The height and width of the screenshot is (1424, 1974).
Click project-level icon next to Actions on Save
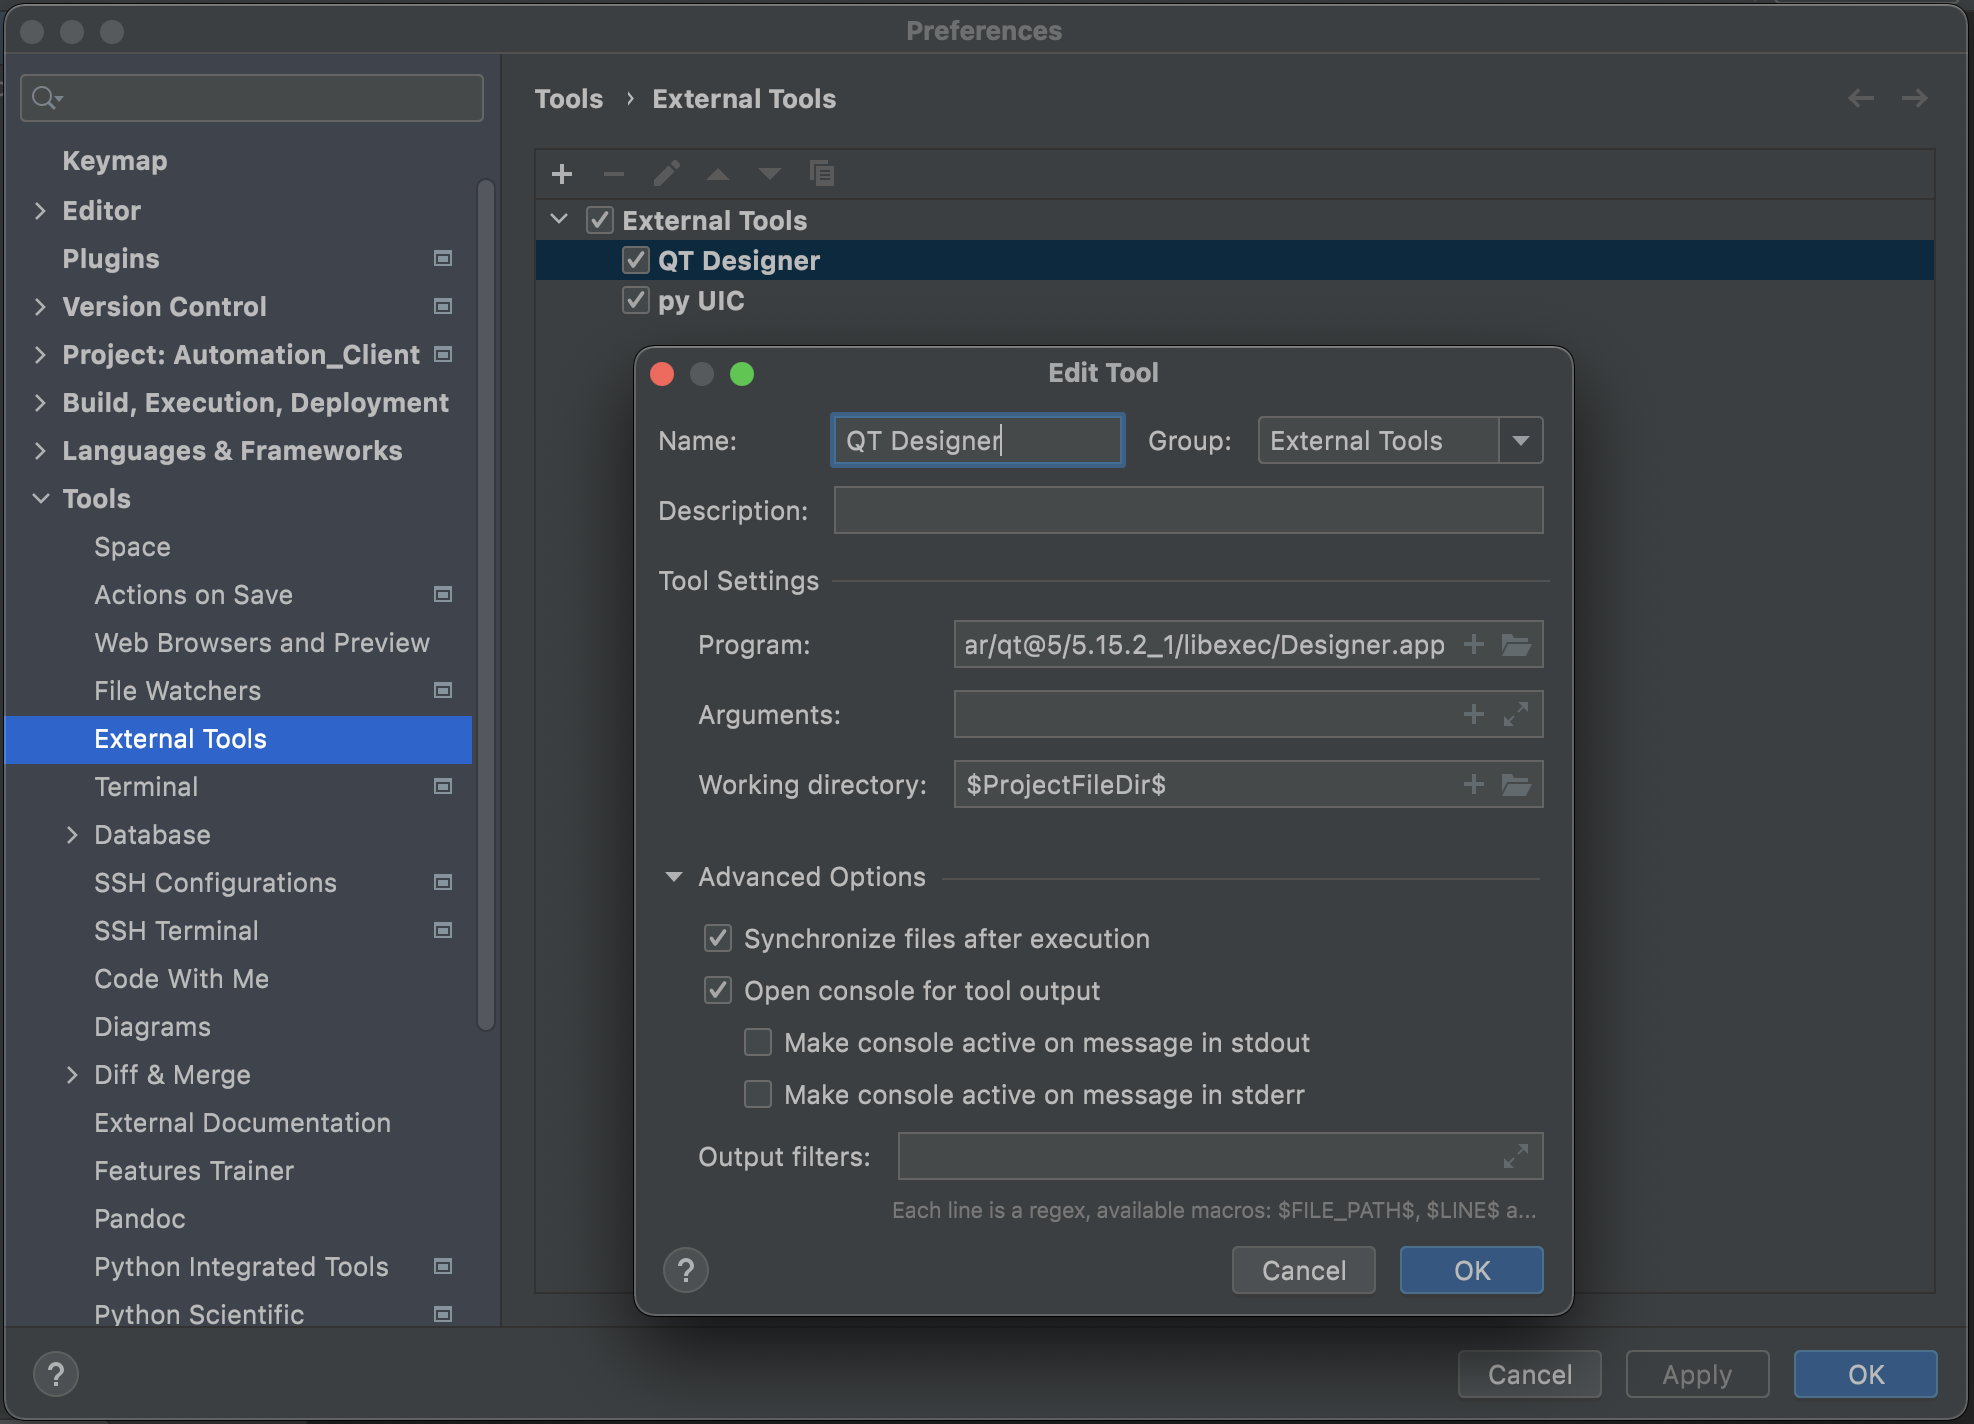click(x=443, y=594)
